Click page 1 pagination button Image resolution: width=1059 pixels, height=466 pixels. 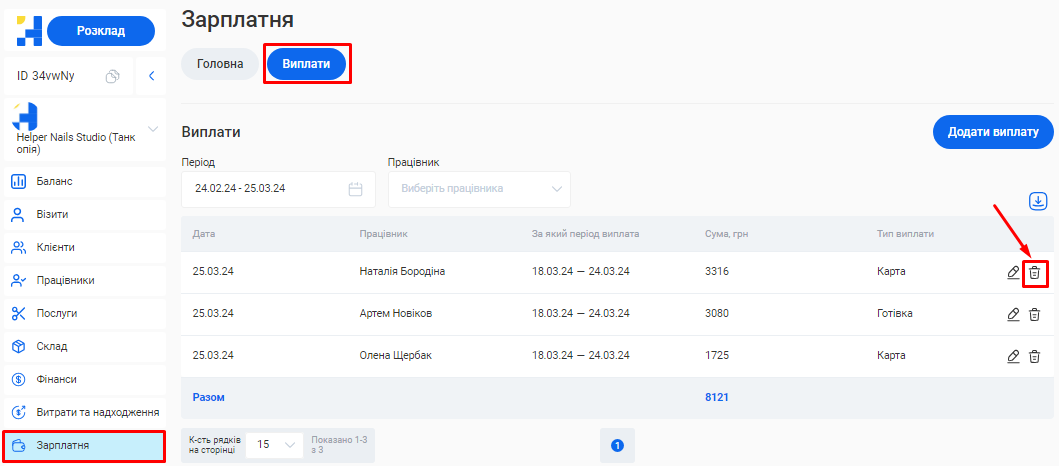point(617,445)
